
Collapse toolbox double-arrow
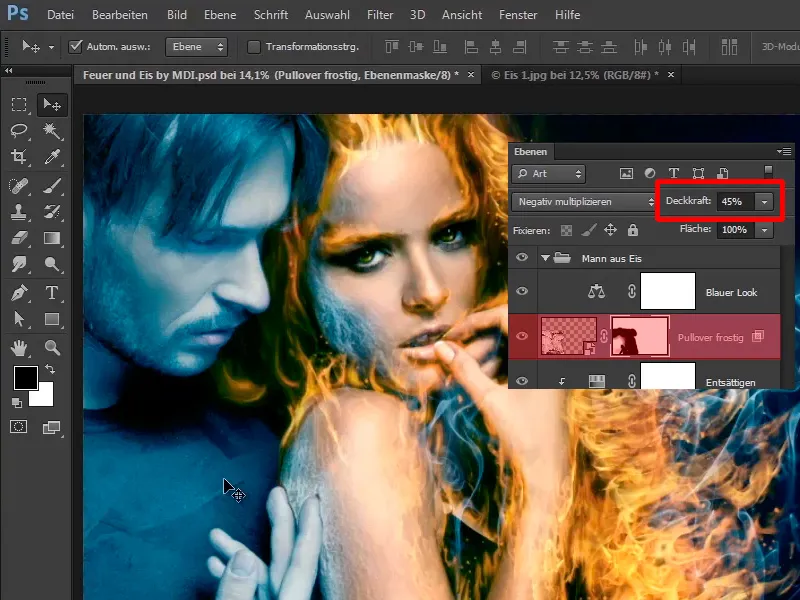pos(8,70)
